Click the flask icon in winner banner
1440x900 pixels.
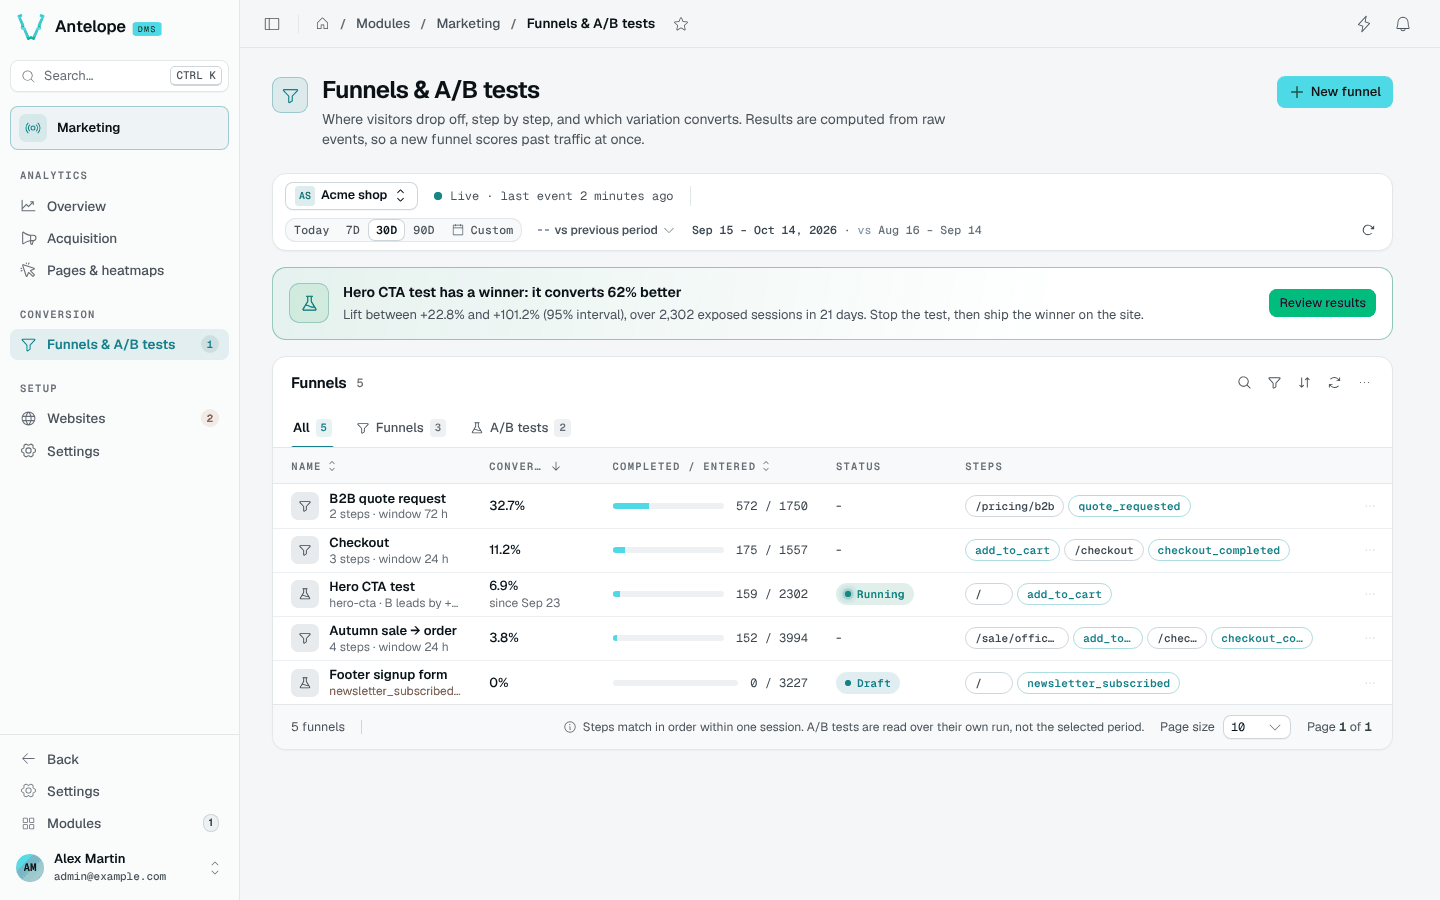click(309, 303)
